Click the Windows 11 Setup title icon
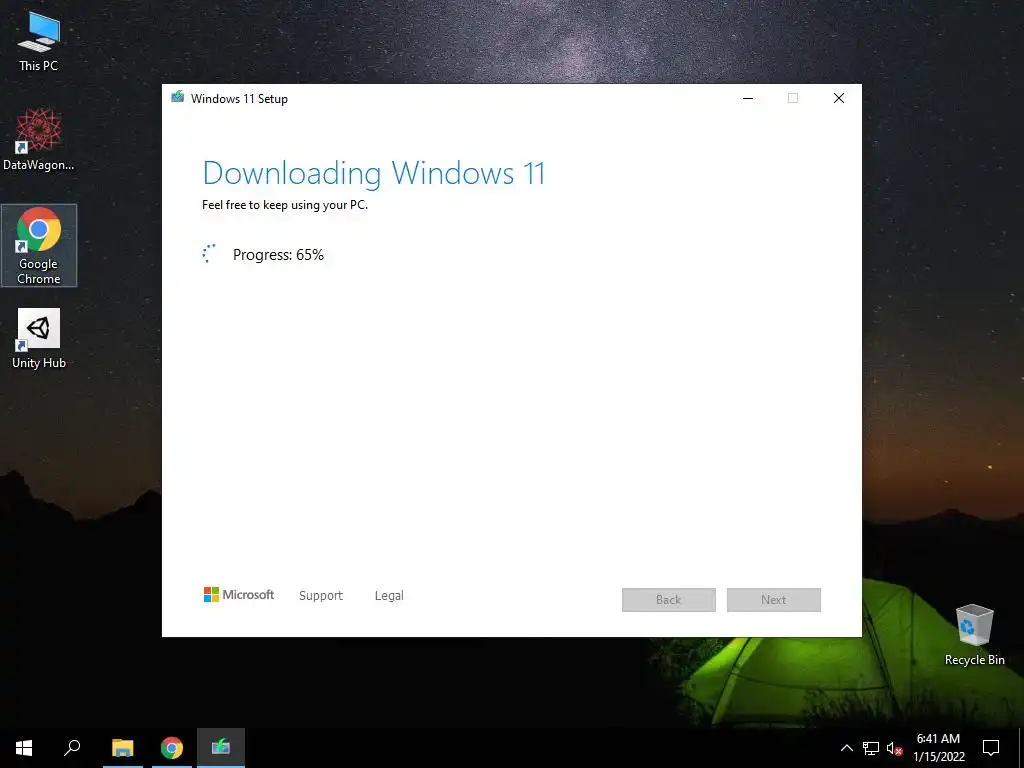Image resolution: width=1024 pixels, height=768 pixels. (x=177, y=97)
